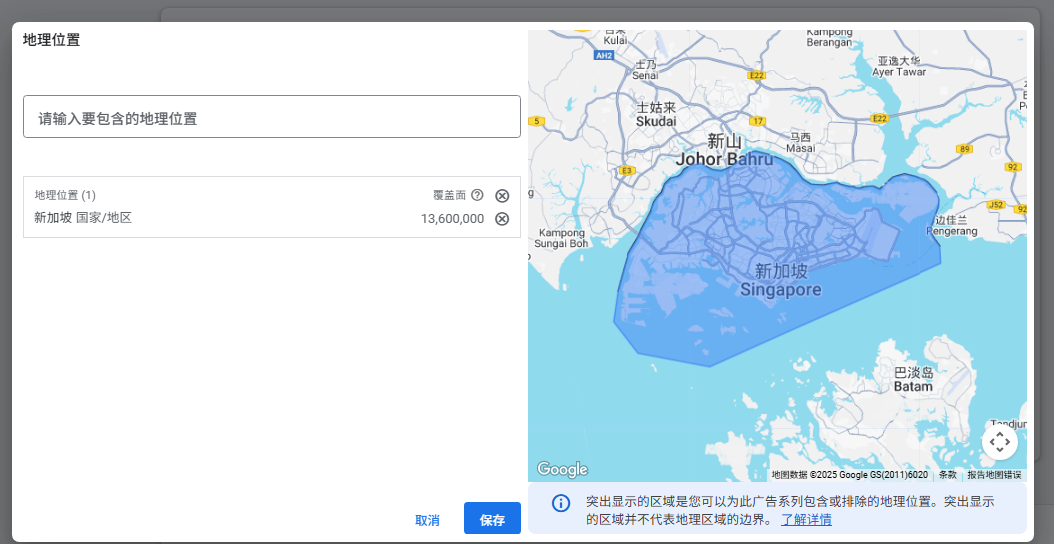Viewport: 1054px width, 544px height.
Task: Click the Google logo on the map
Action: [x=562, y=469]
